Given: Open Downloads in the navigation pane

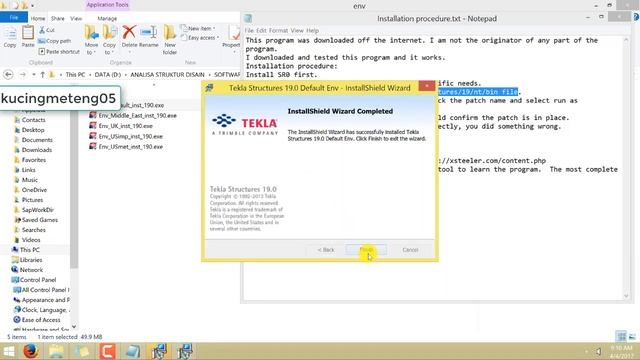Looking at the screenshot, I should click(x=36, y=150).
